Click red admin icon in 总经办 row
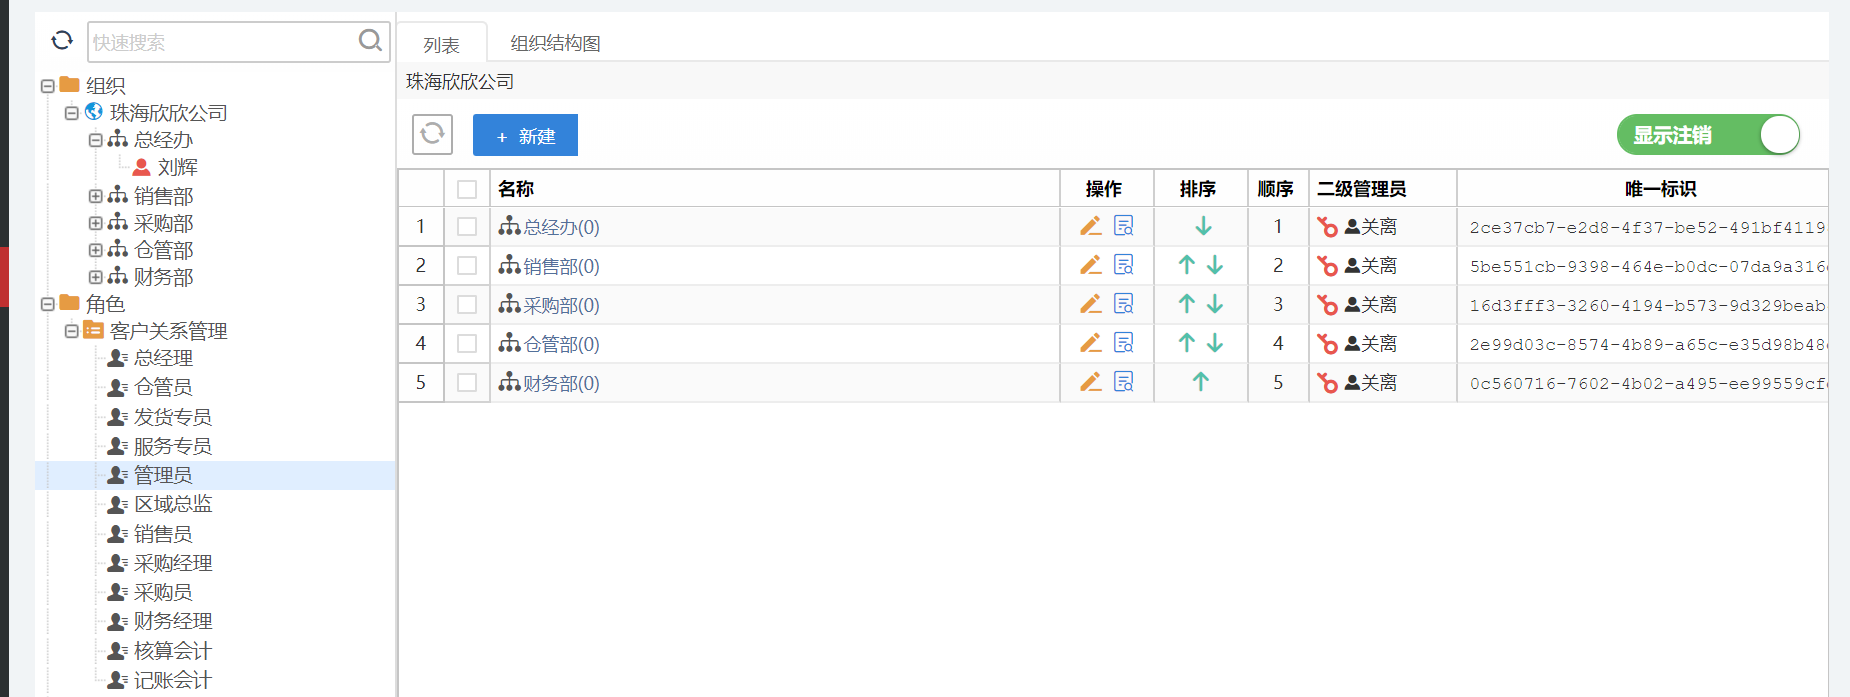The width and height of the screenshot is (1850, 697). click(1327, 227)
